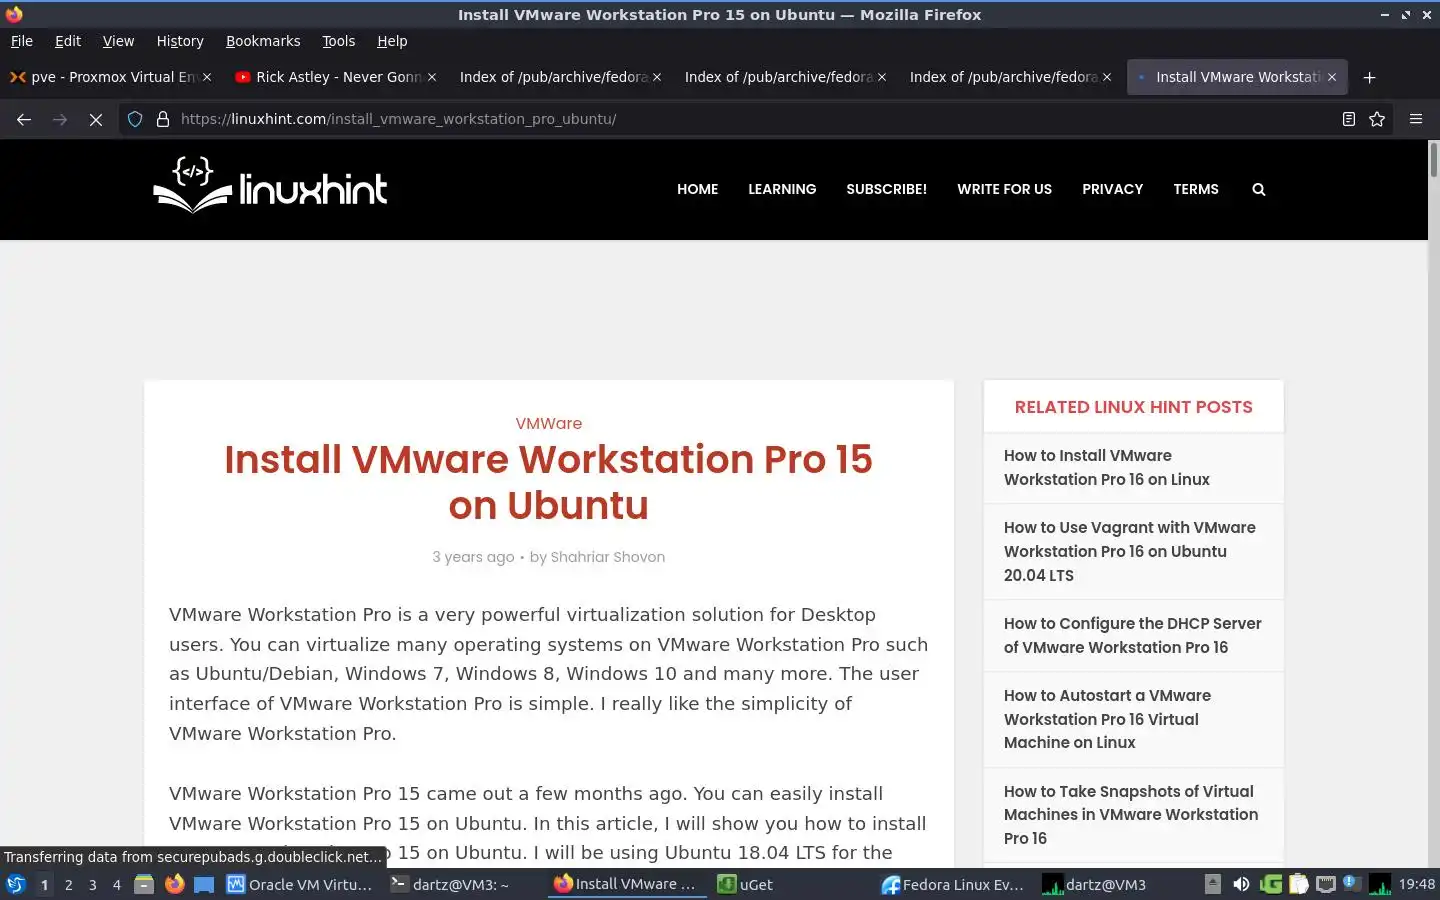This screenshot has width=1440, height=900.
Task: Stop page loading with the X button
Action: 96,119
